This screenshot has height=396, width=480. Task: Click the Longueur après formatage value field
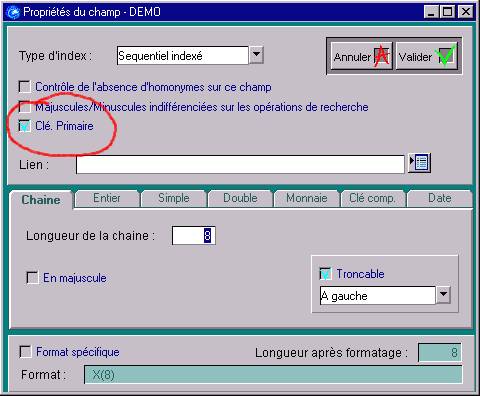(440, 352)
